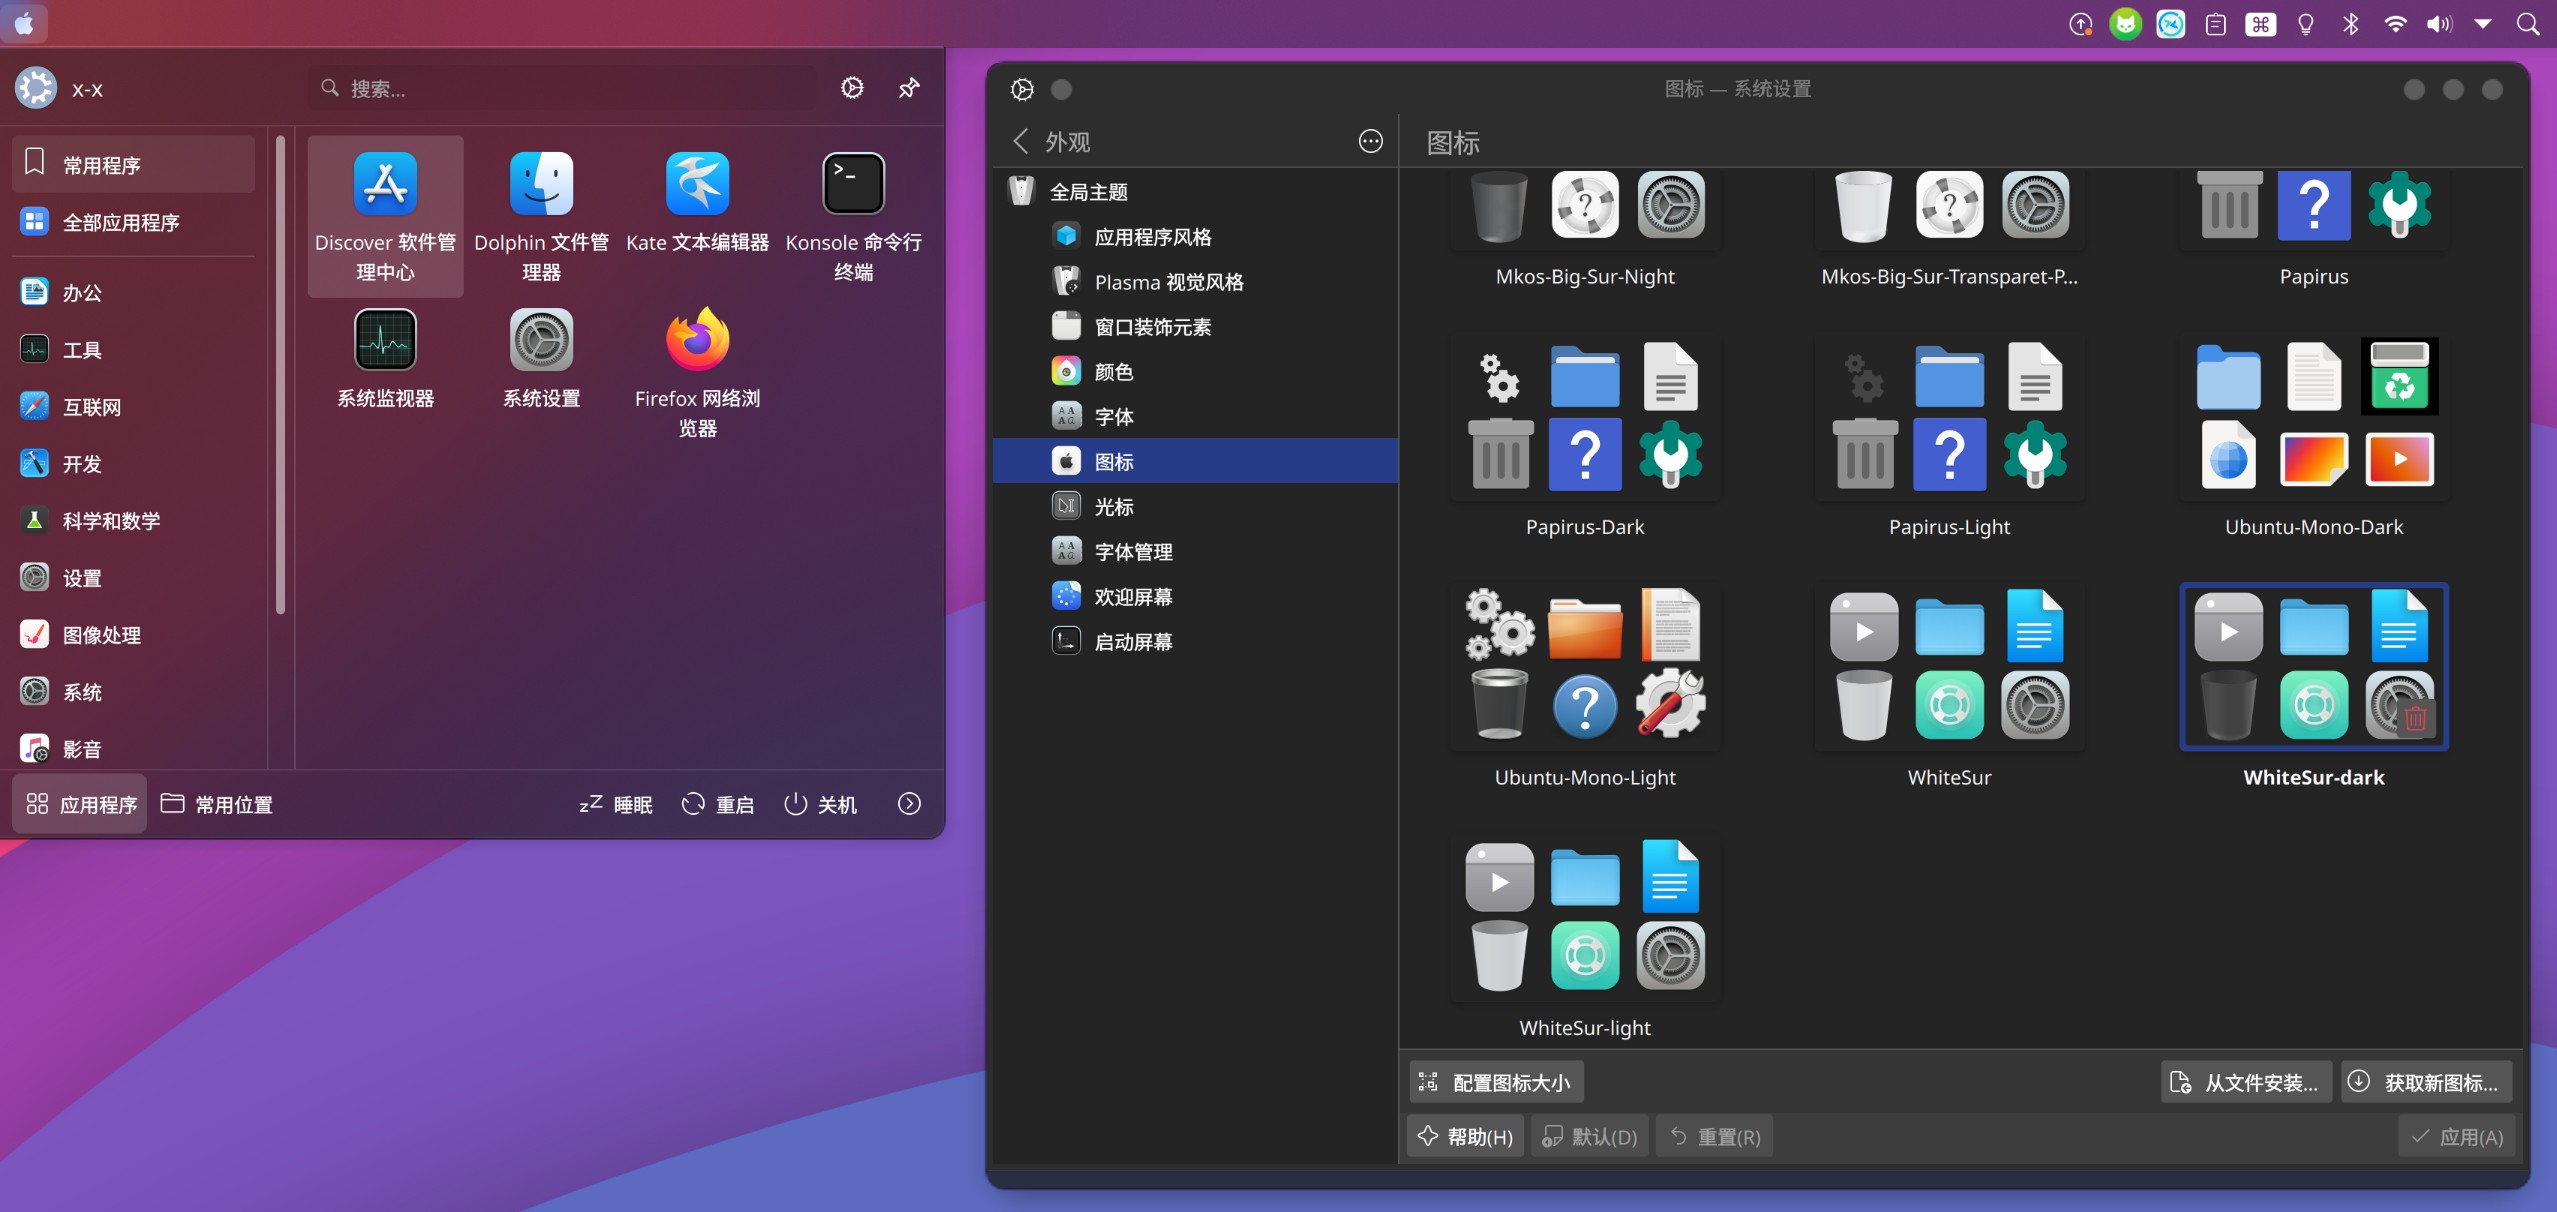Switch to 应用程序 tab in launcher
The width and height of the screenshot is (2557, 1212).
click(x=80, y=804)
